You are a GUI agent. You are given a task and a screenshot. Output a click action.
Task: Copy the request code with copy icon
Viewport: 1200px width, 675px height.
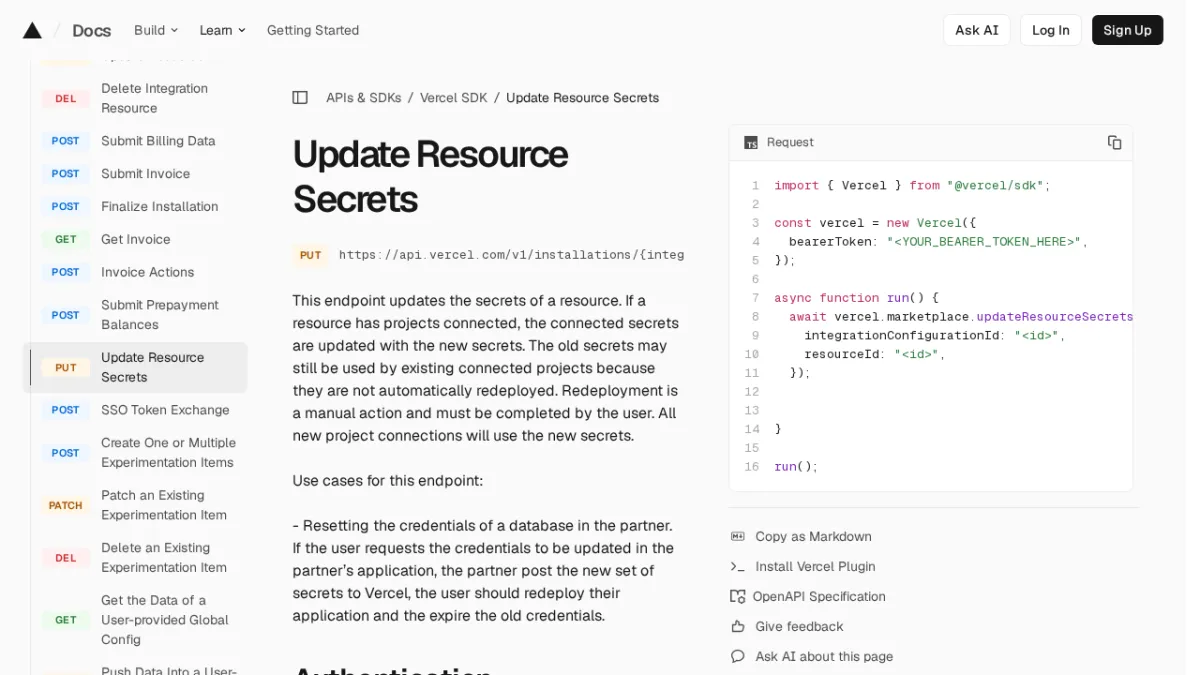[1114, 143]
